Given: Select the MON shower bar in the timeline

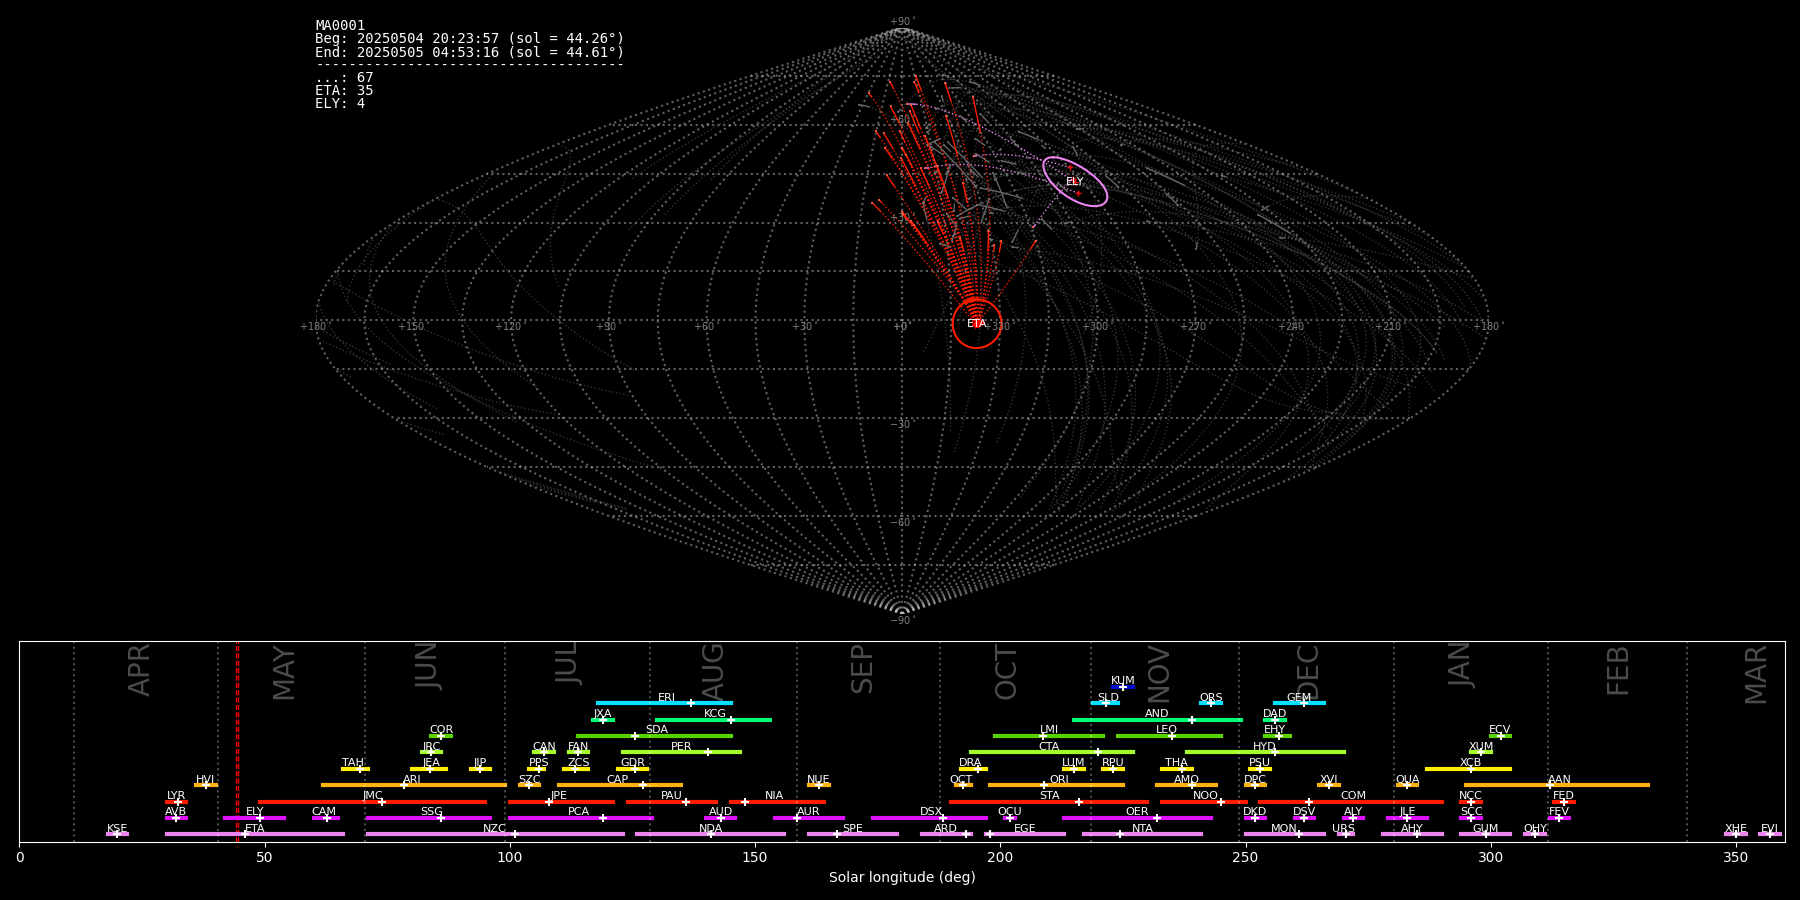Looking at the screenshot, I should tap(1284, 834).
